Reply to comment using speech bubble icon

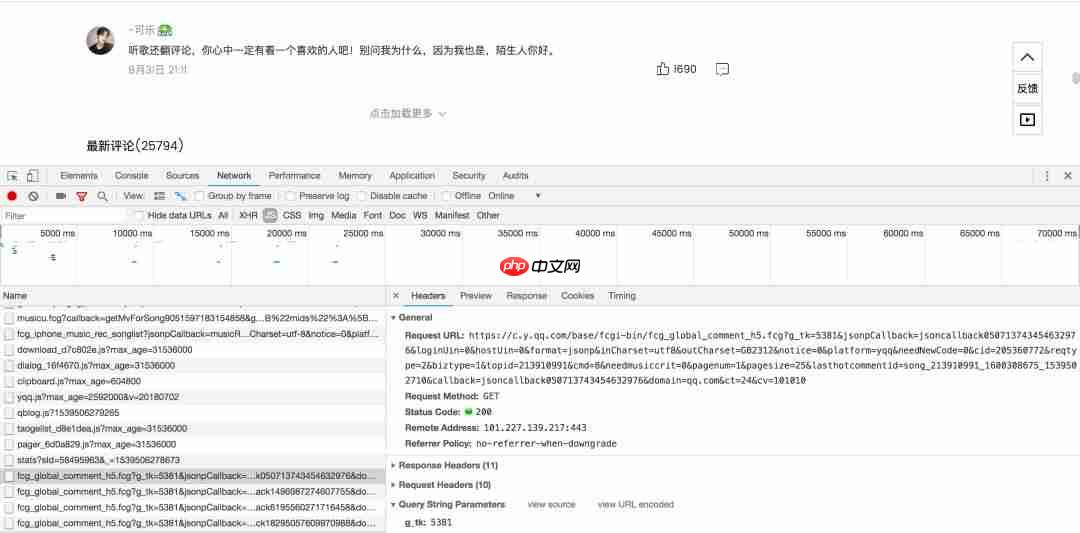[x=722, y=69]
